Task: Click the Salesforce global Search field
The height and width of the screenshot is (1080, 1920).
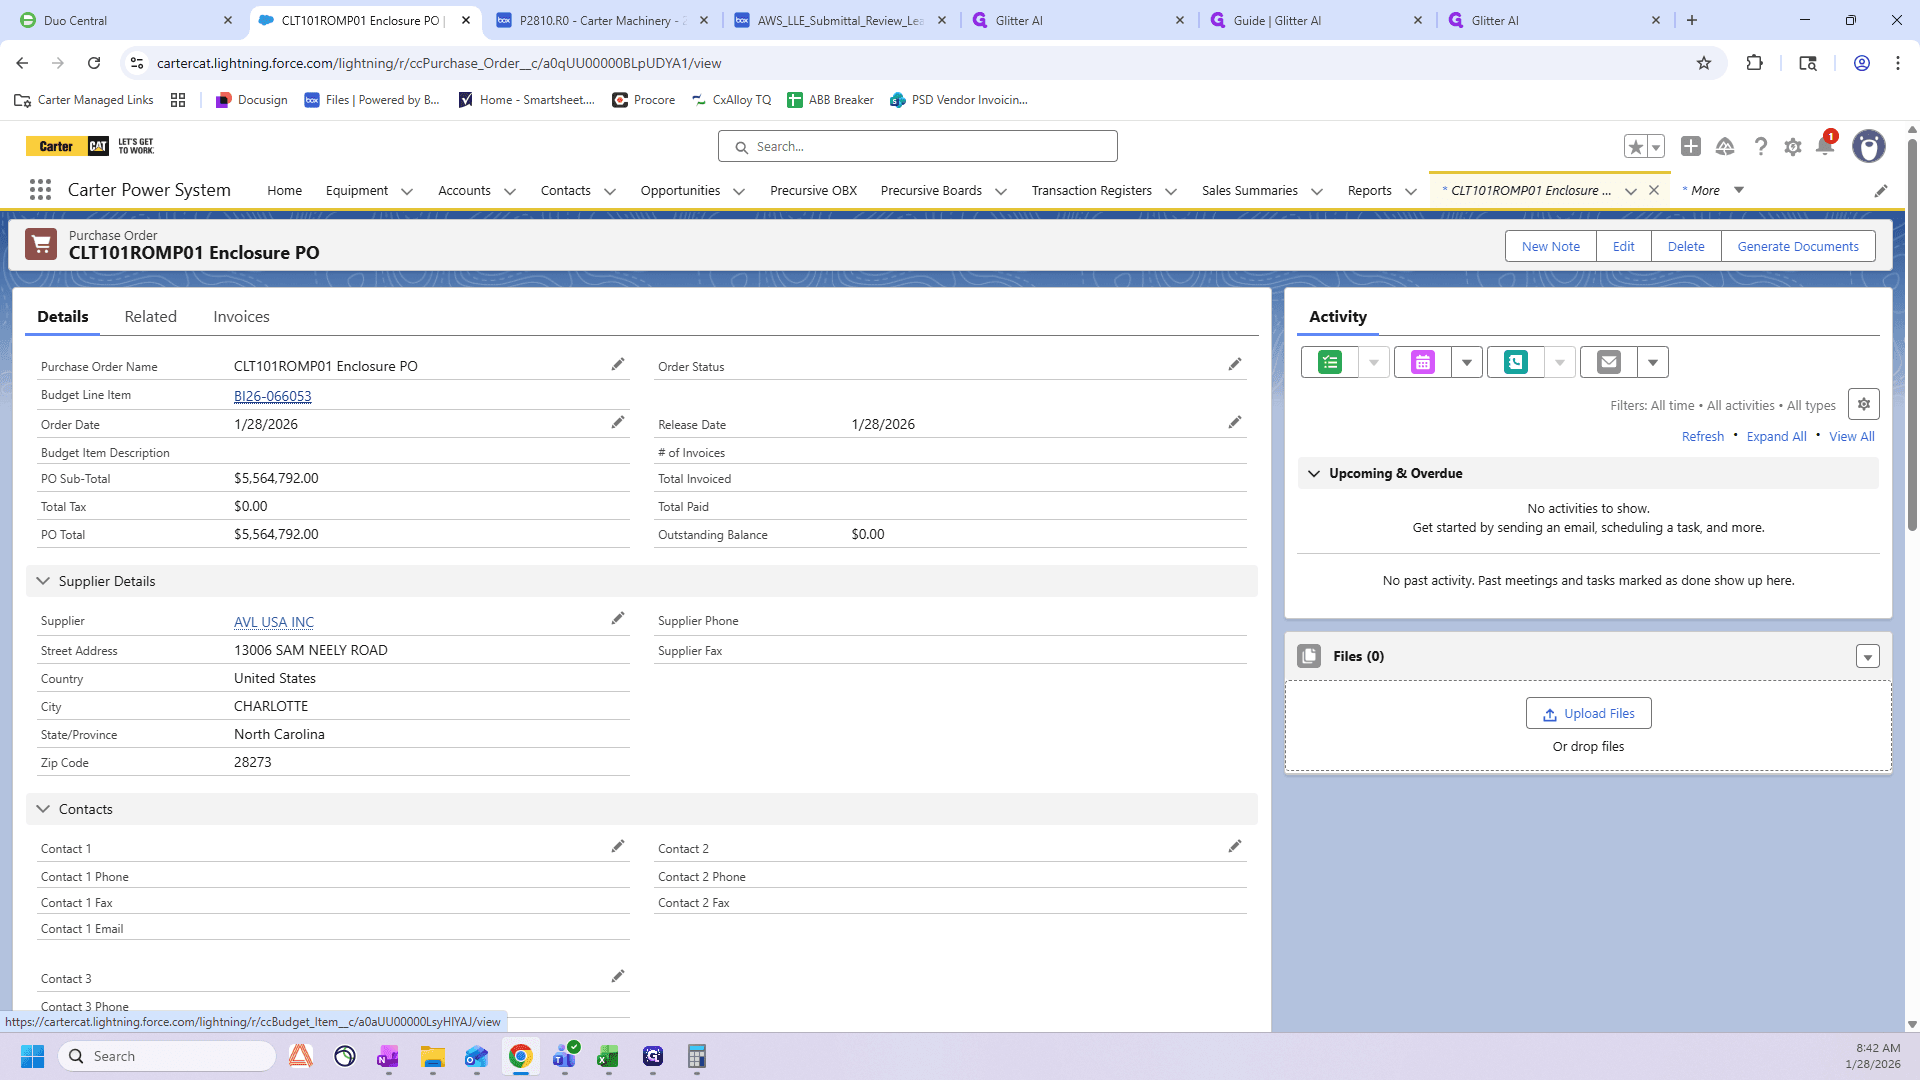Action: coord(918,147)
